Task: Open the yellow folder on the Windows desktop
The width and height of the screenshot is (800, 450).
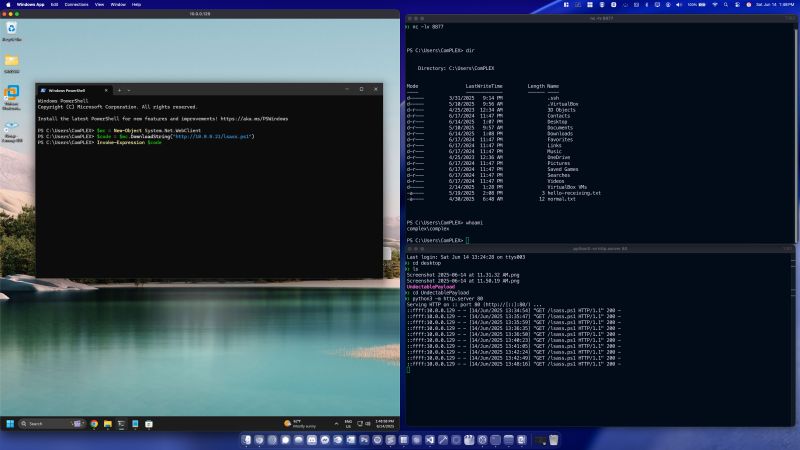Action: pos(12,62)
